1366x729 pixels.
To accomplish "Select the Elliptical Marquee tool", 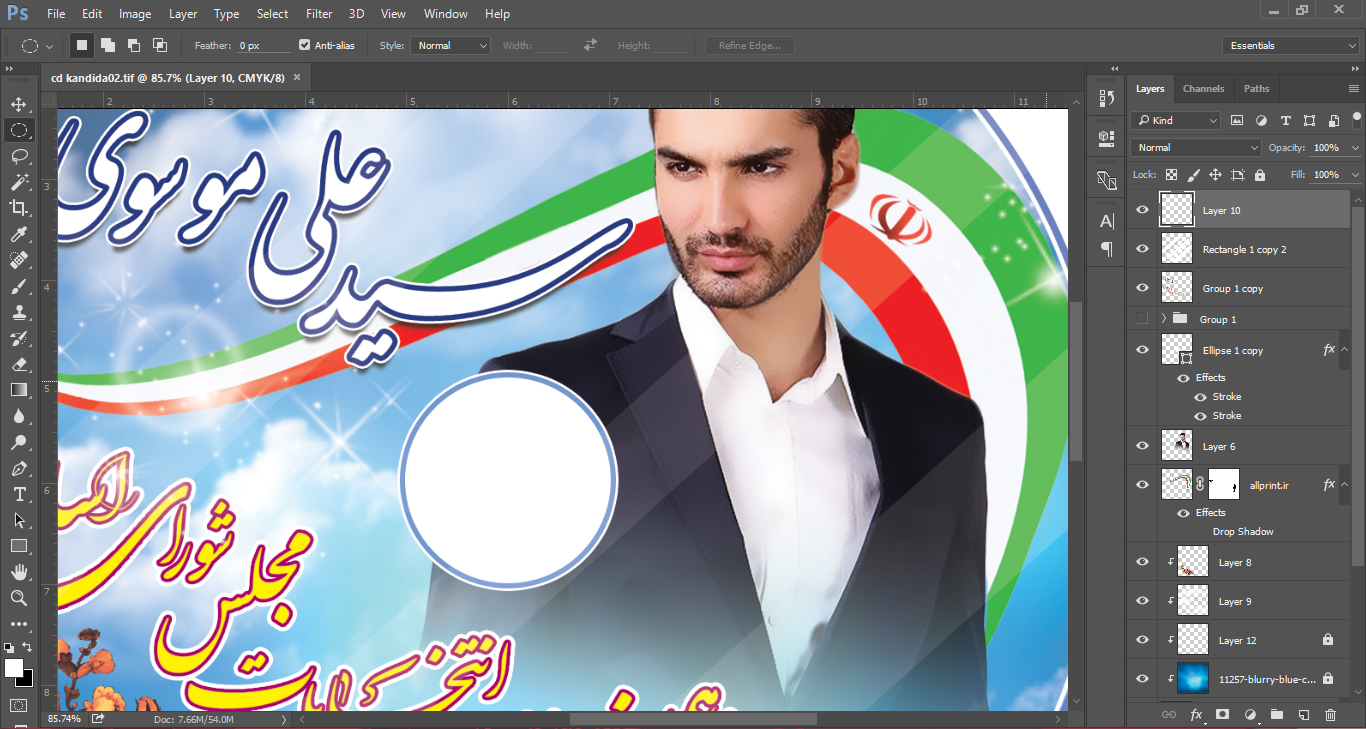I will [19, 130].
